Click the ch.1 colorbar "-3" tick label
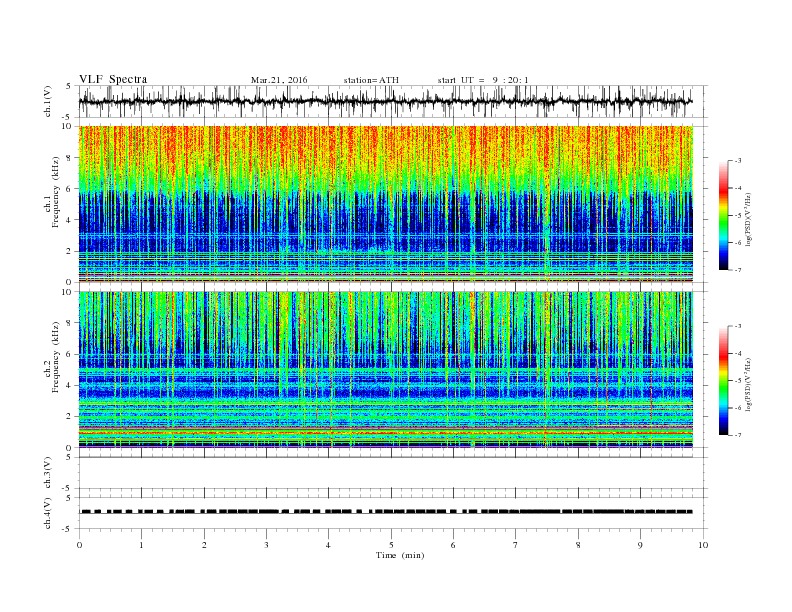 point(738,161)
